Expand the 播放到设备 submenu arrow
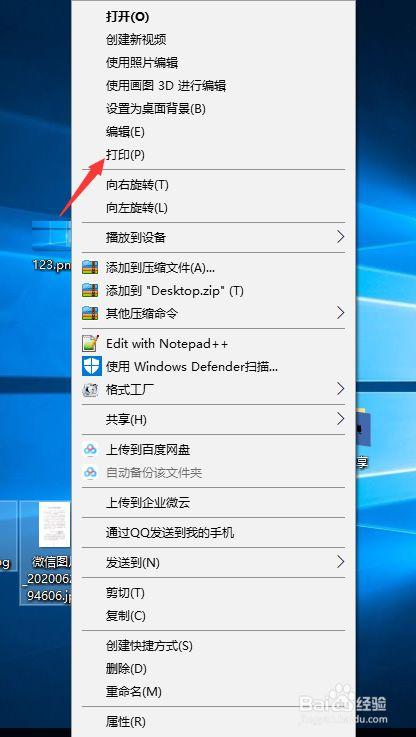Viewport: 416px width, 737px height. click(340, 237)
